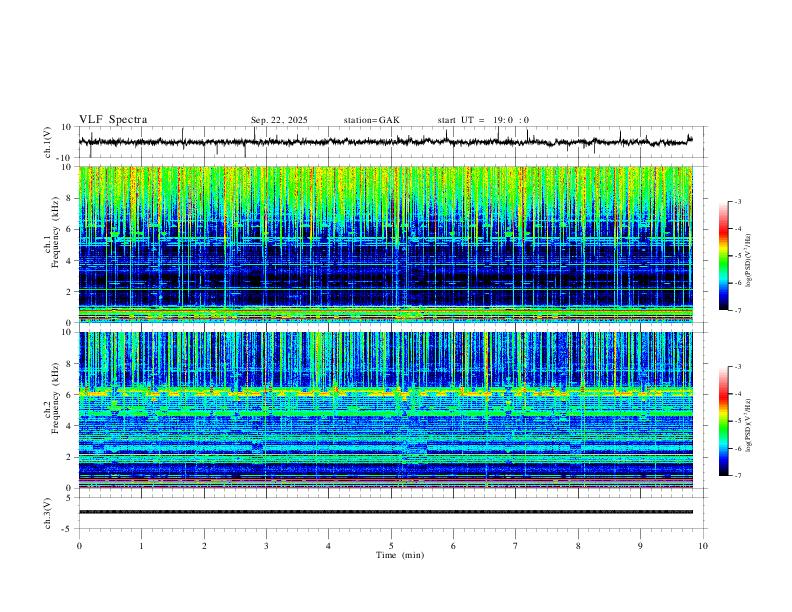Select the "start UT = 19:0 :0" text
The width and height of the screenshot is (792, 612).
[483, 120]
